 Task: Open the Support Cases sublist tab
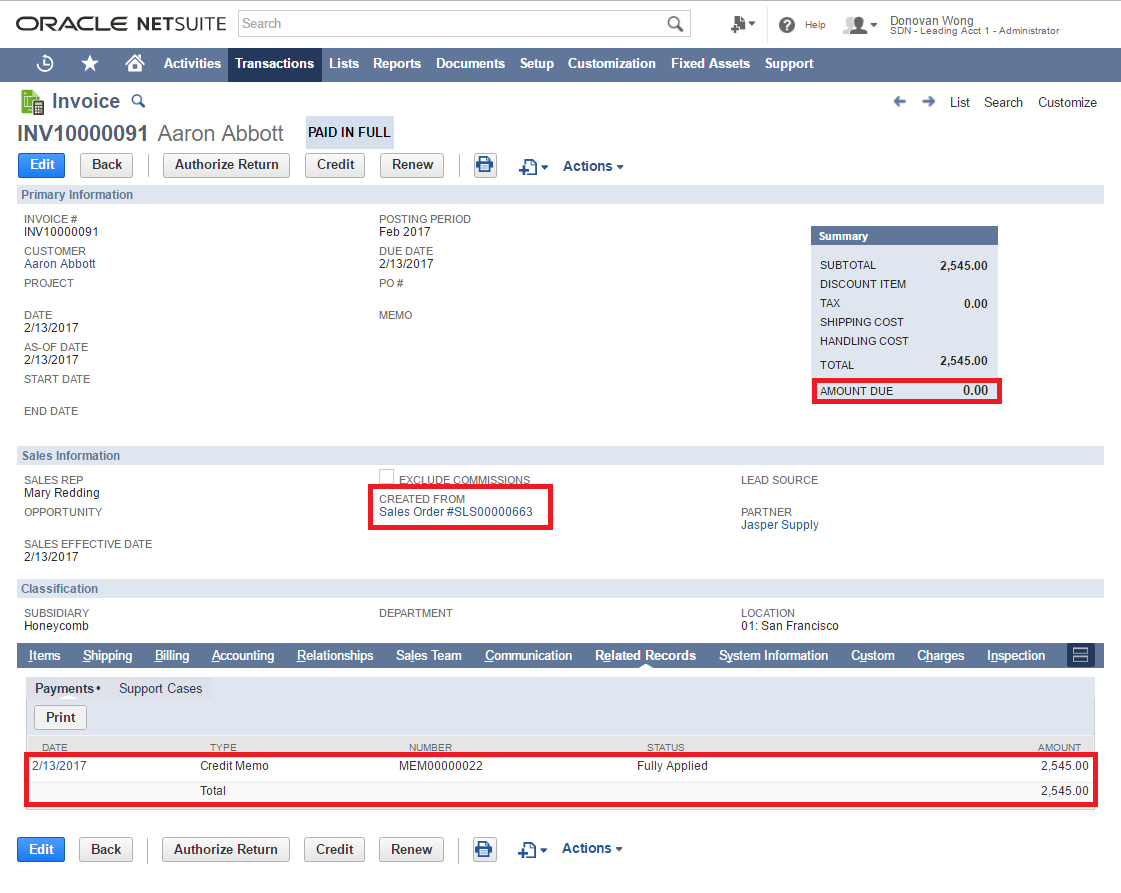coord(161,689)
